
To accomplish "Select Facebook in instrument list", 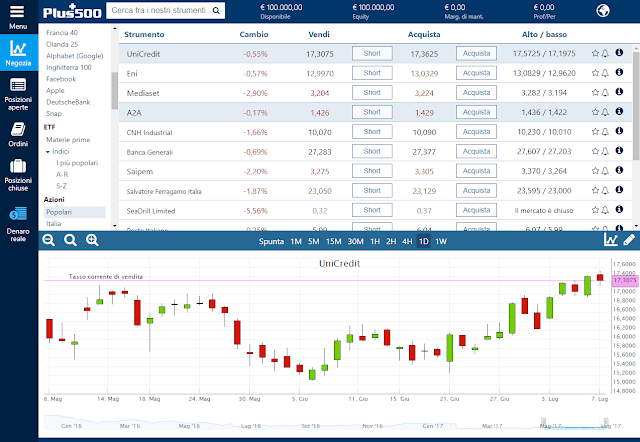I will click(61, 79).
